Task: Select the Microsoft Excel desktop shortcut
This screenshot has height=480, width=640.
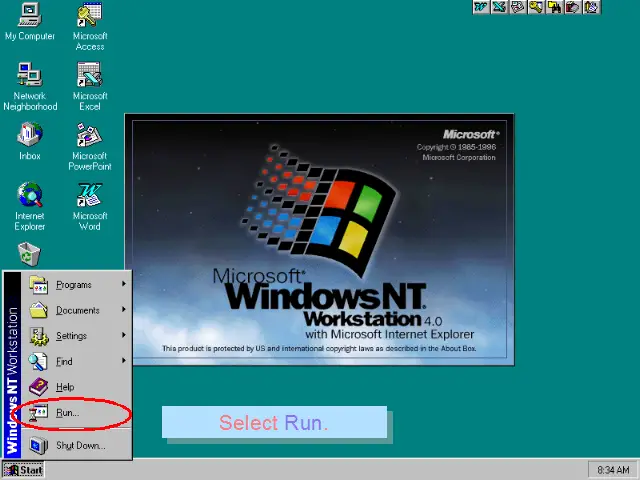Action: [90, 87]
